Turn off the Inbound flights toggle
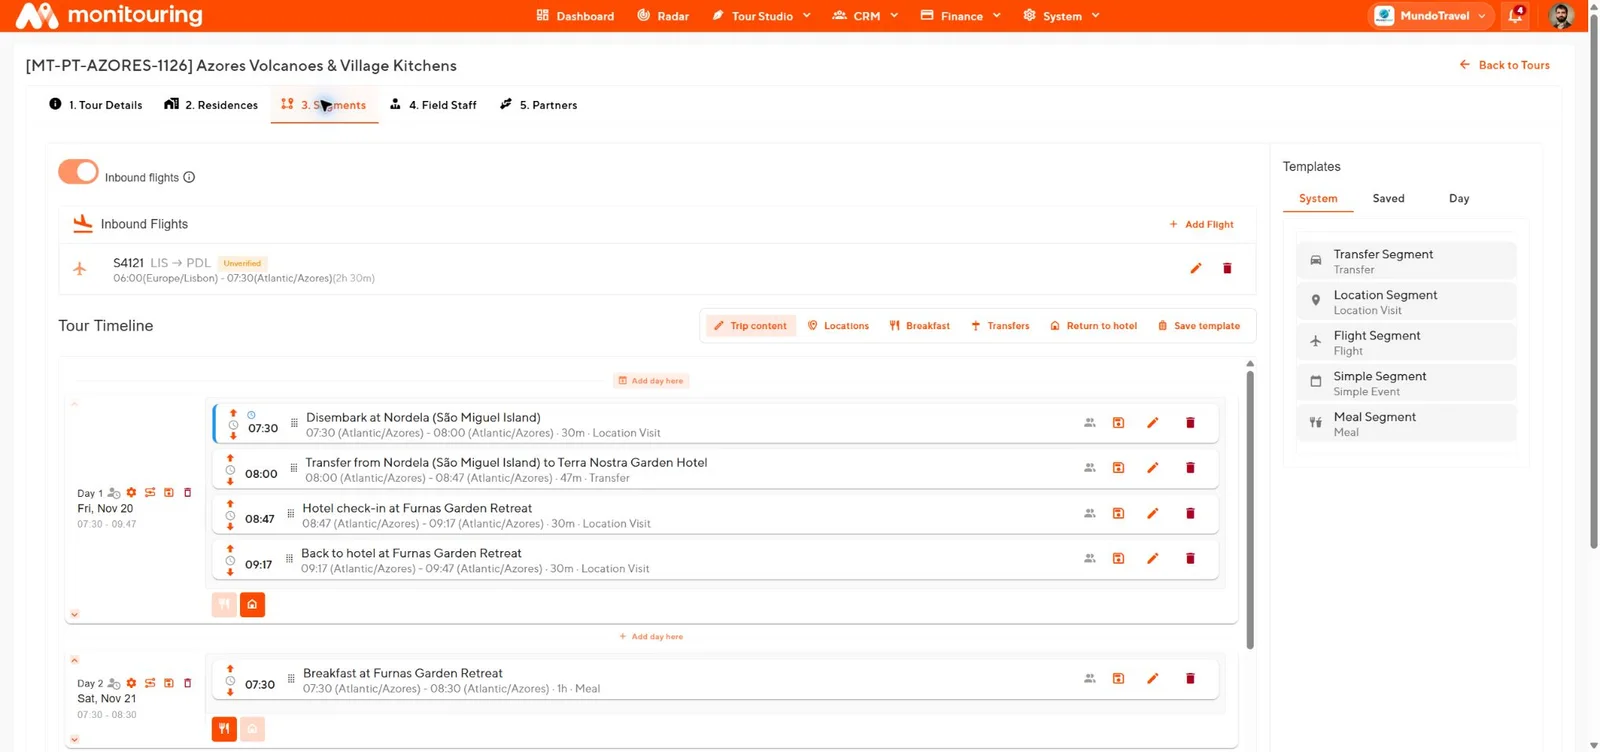Image resolution: width=1600 pixels, height=752 pixels. pyautogui.click(x=78, y=172)
